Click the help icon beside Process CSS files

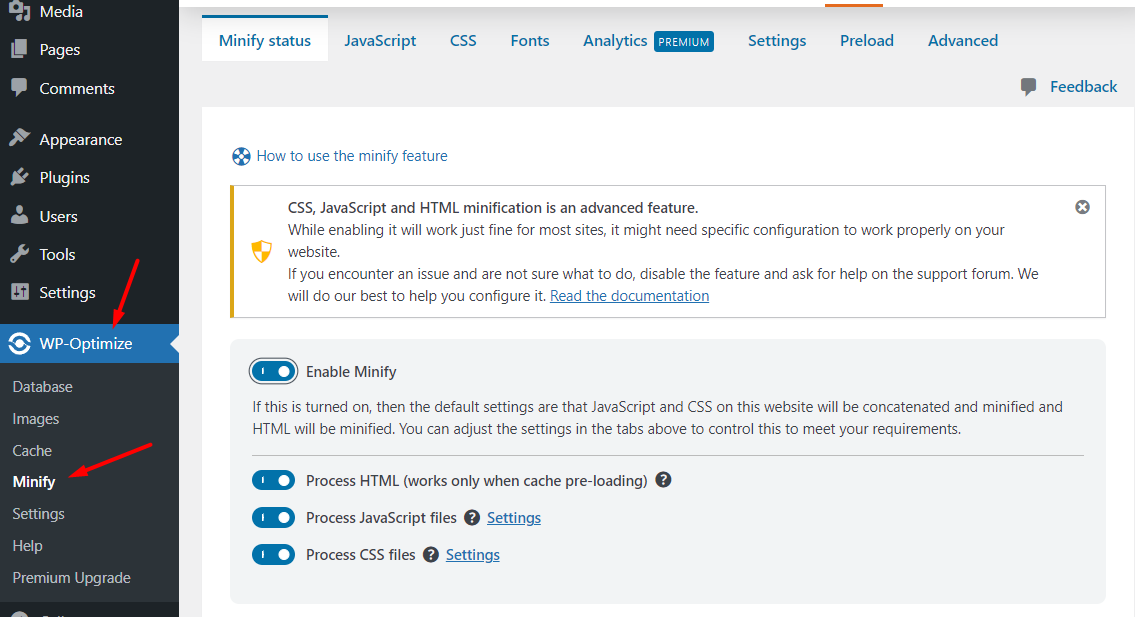[x=431, y=555]
